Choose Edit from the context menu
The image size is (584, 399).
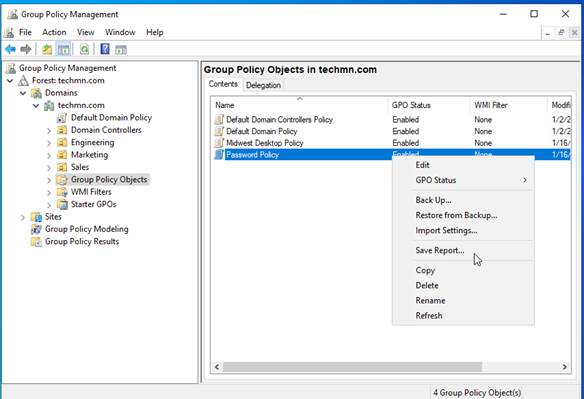click(463, 165)
